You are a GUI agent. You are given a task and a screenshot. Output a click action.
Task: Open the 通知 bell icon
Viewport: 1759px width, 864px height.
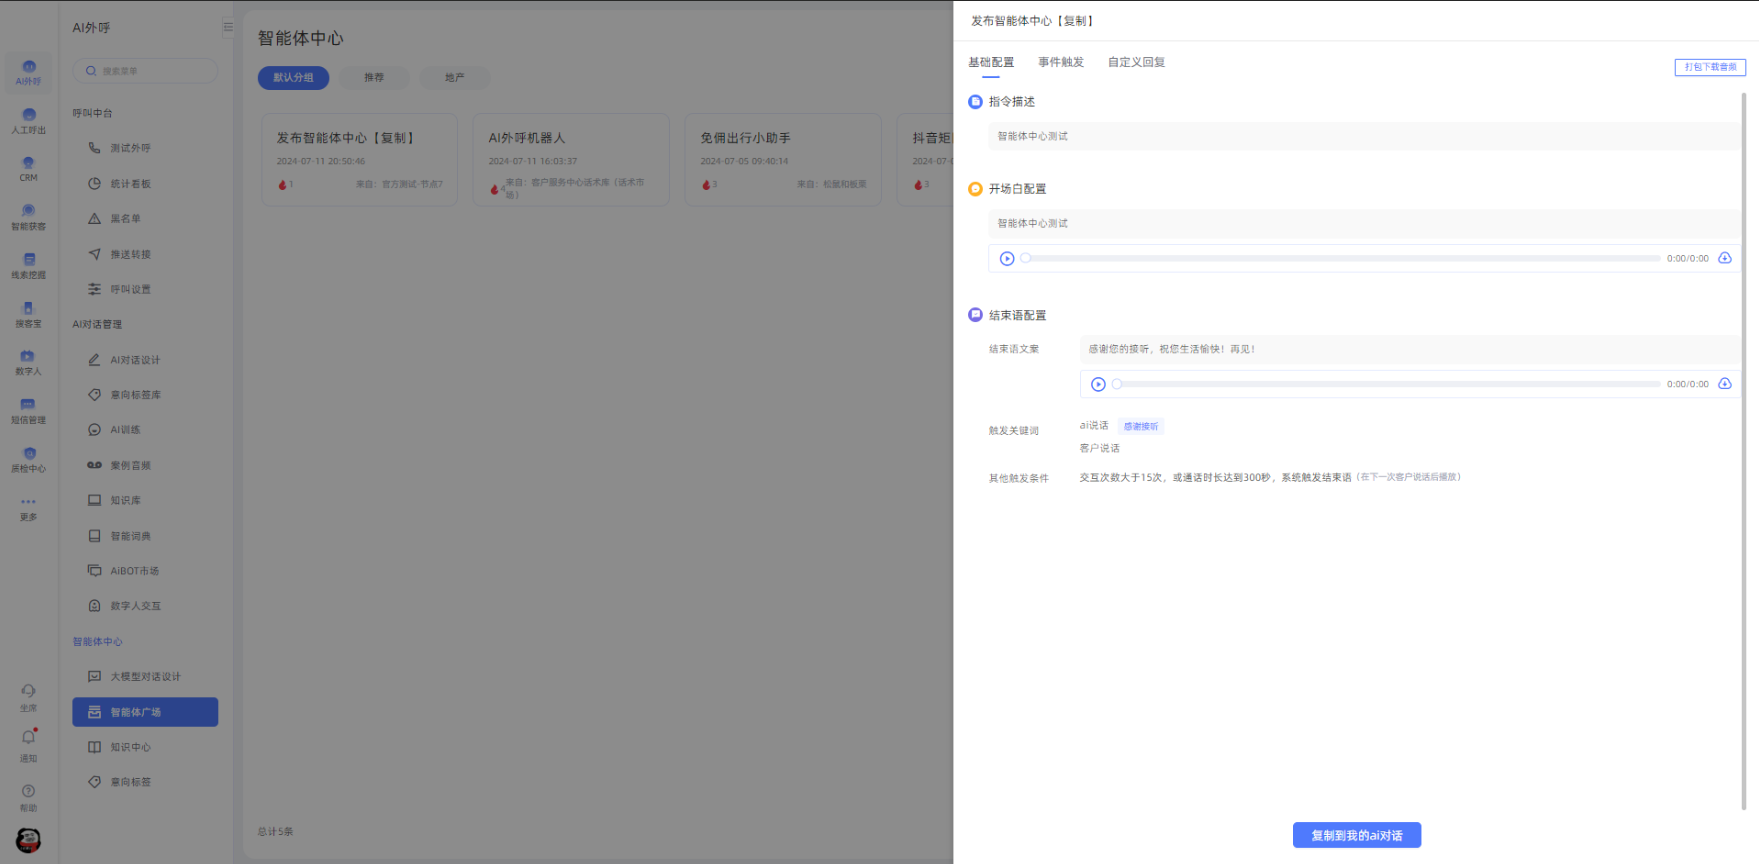[x=28, y=742]
